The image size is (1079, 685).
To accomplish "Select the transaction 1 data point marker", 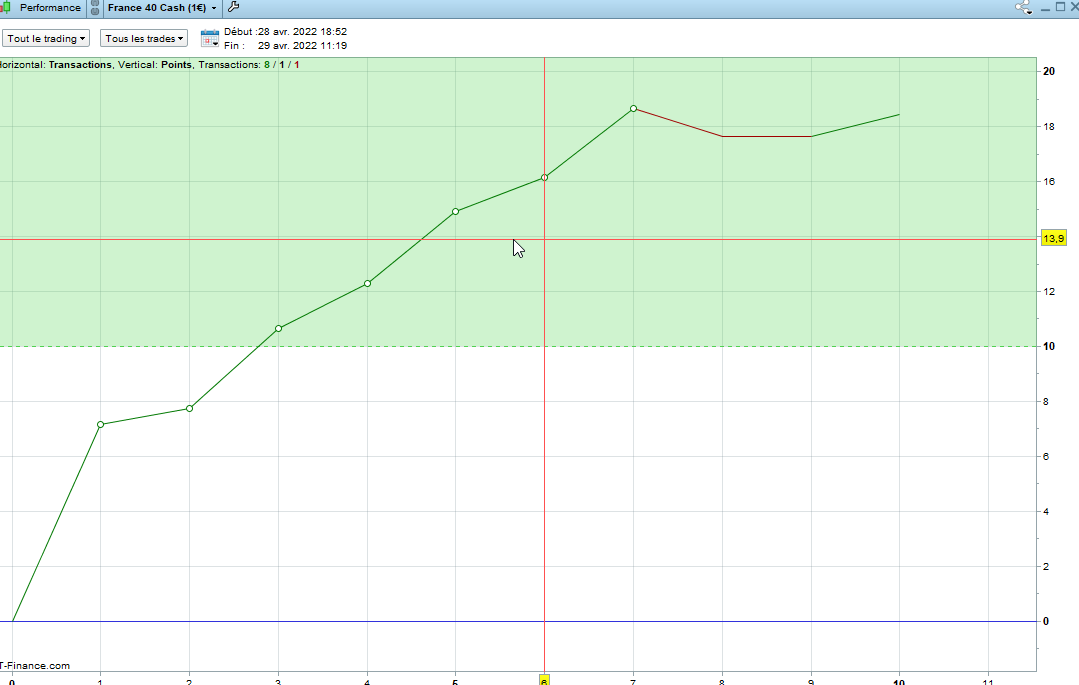I will (x=100, y=425).
